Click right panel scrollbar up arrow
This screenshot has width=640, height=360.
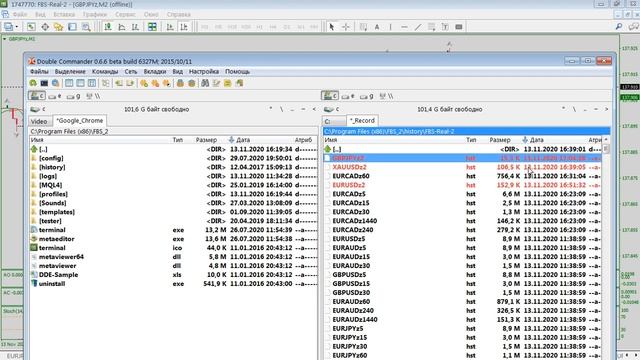[606, 140]
